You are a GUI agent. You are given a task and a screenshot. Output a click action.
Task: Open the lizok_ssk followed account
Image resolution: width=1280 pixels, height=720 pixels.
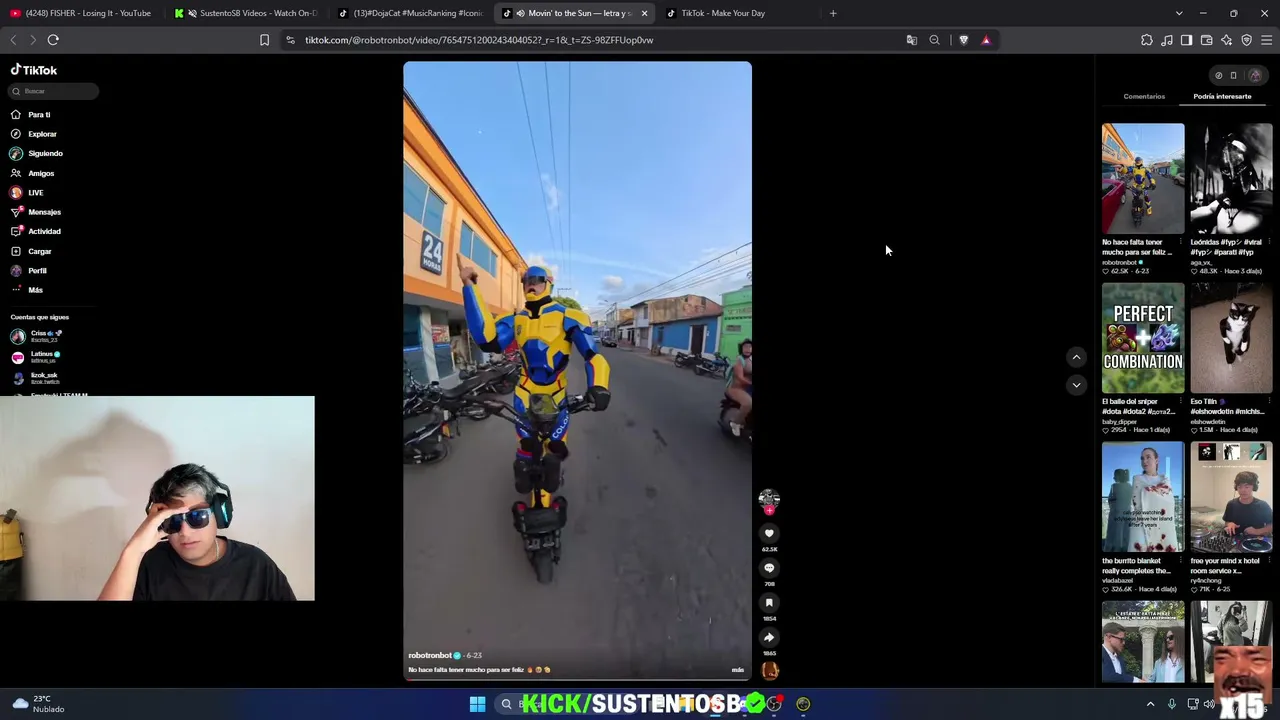tap(35, 377)
